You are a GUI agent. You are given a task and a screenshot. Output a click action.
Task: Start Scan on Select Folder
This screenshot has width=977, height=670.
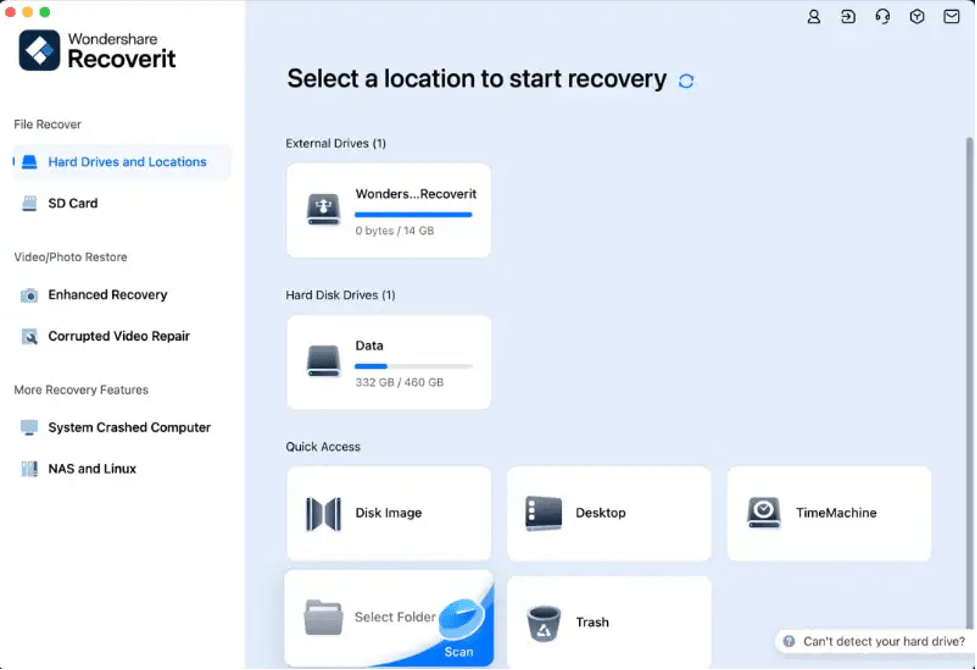[x=459, y=652]
